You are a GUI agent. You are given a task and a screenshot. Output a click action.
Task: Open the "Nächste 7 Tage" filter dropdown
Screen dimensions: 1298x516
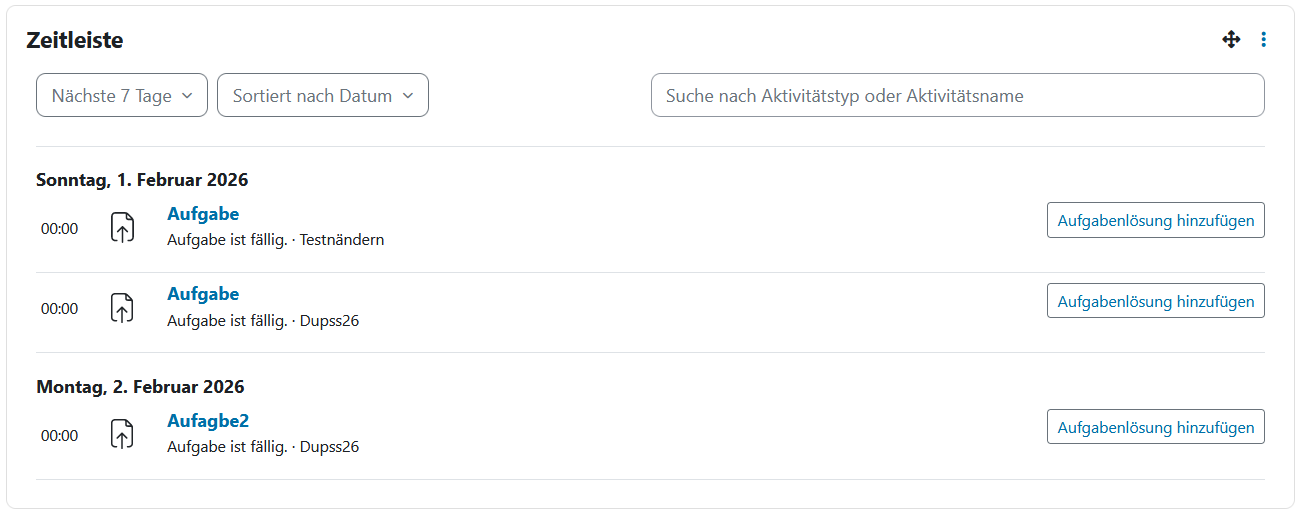[122, 96]
